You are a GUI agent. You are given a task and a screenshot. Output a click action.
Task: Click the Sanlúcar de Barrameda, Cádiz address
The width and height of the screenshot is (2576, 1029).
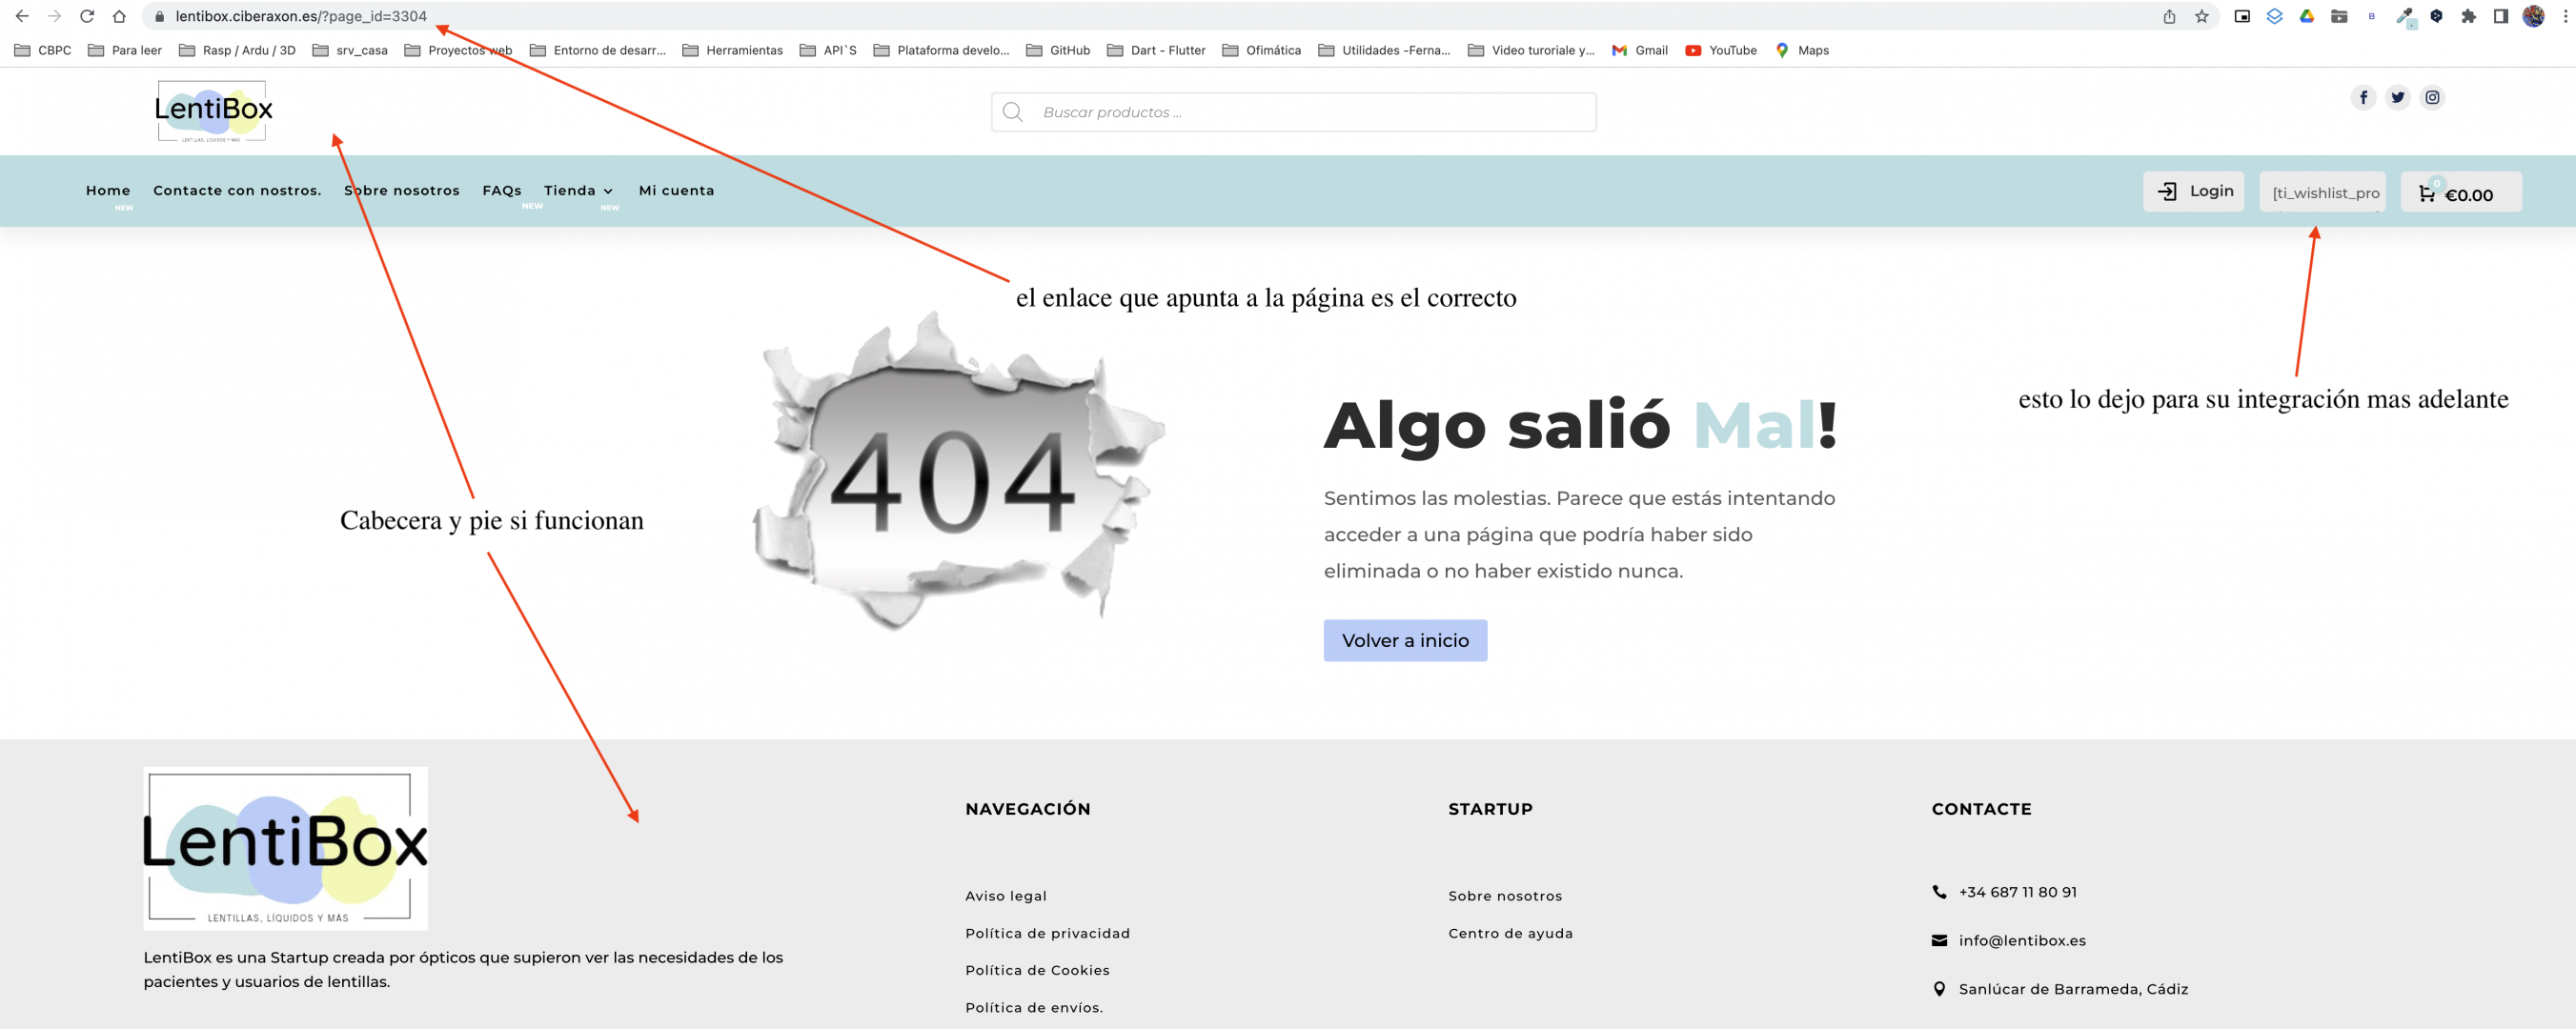(2073, 989)
